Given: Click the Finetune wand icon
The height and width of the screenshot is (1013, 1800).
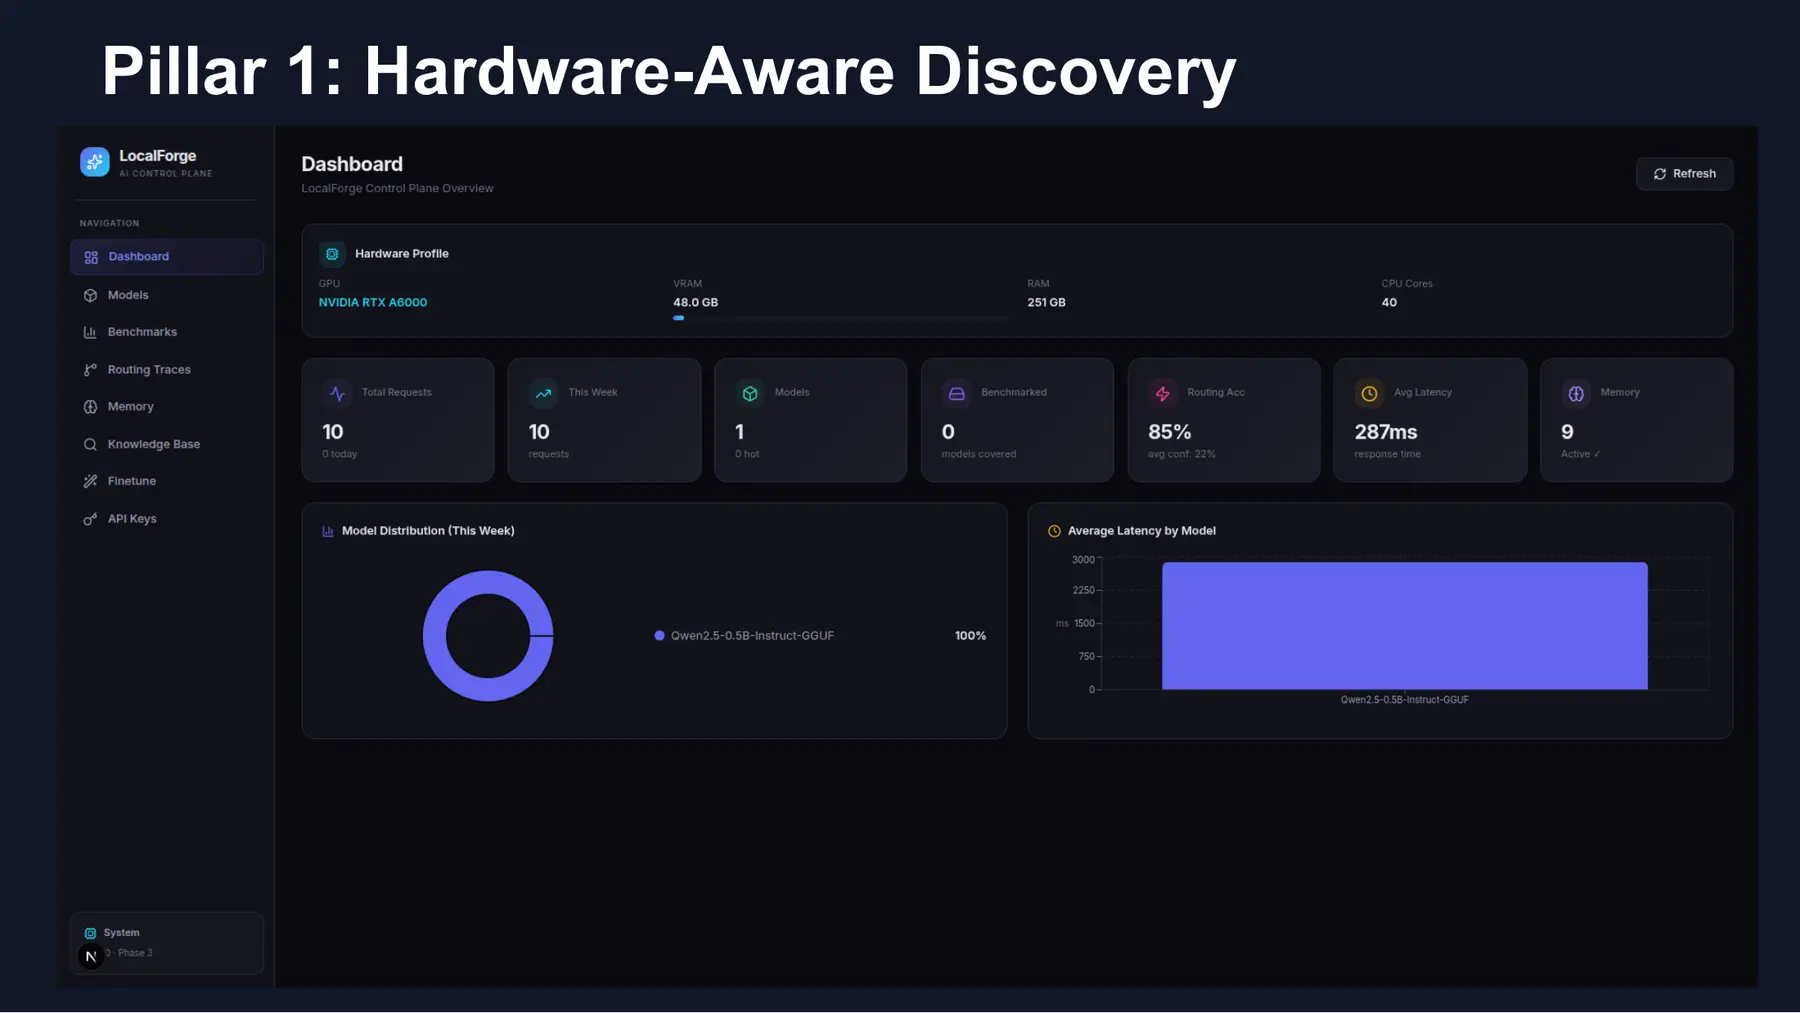Looking at the screenshot, I should point(90,481).
